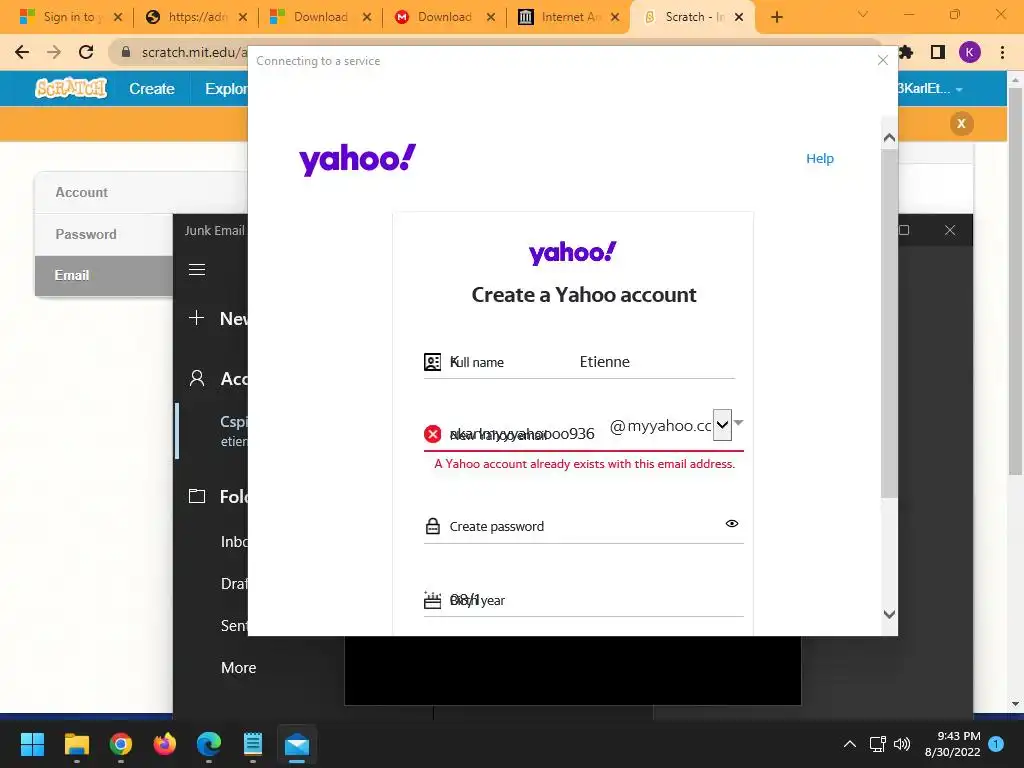Select the Password tab in Scratch settings

(104, 234)
